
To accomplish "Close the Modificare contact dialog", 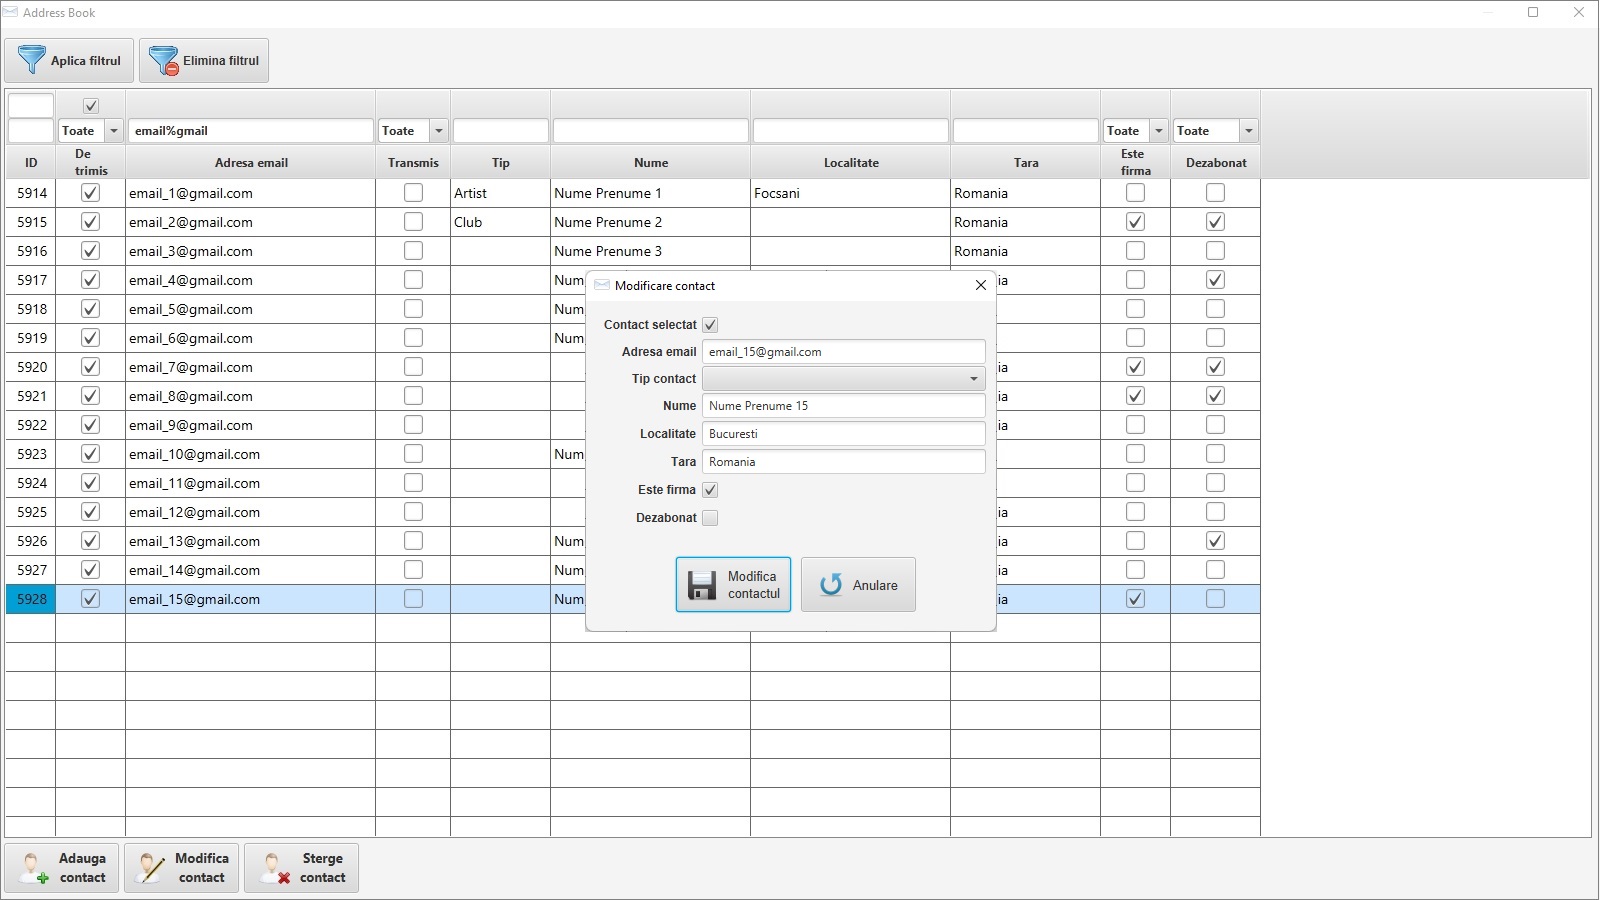I will click(x=980, y=285).
